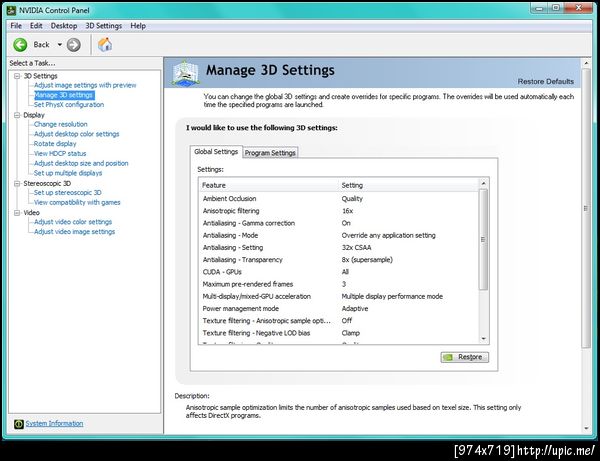Click main panel scrollbar up arrow
Image resolution: width=600 pixels, height=461 pixels.
click(x=586, y=63)
